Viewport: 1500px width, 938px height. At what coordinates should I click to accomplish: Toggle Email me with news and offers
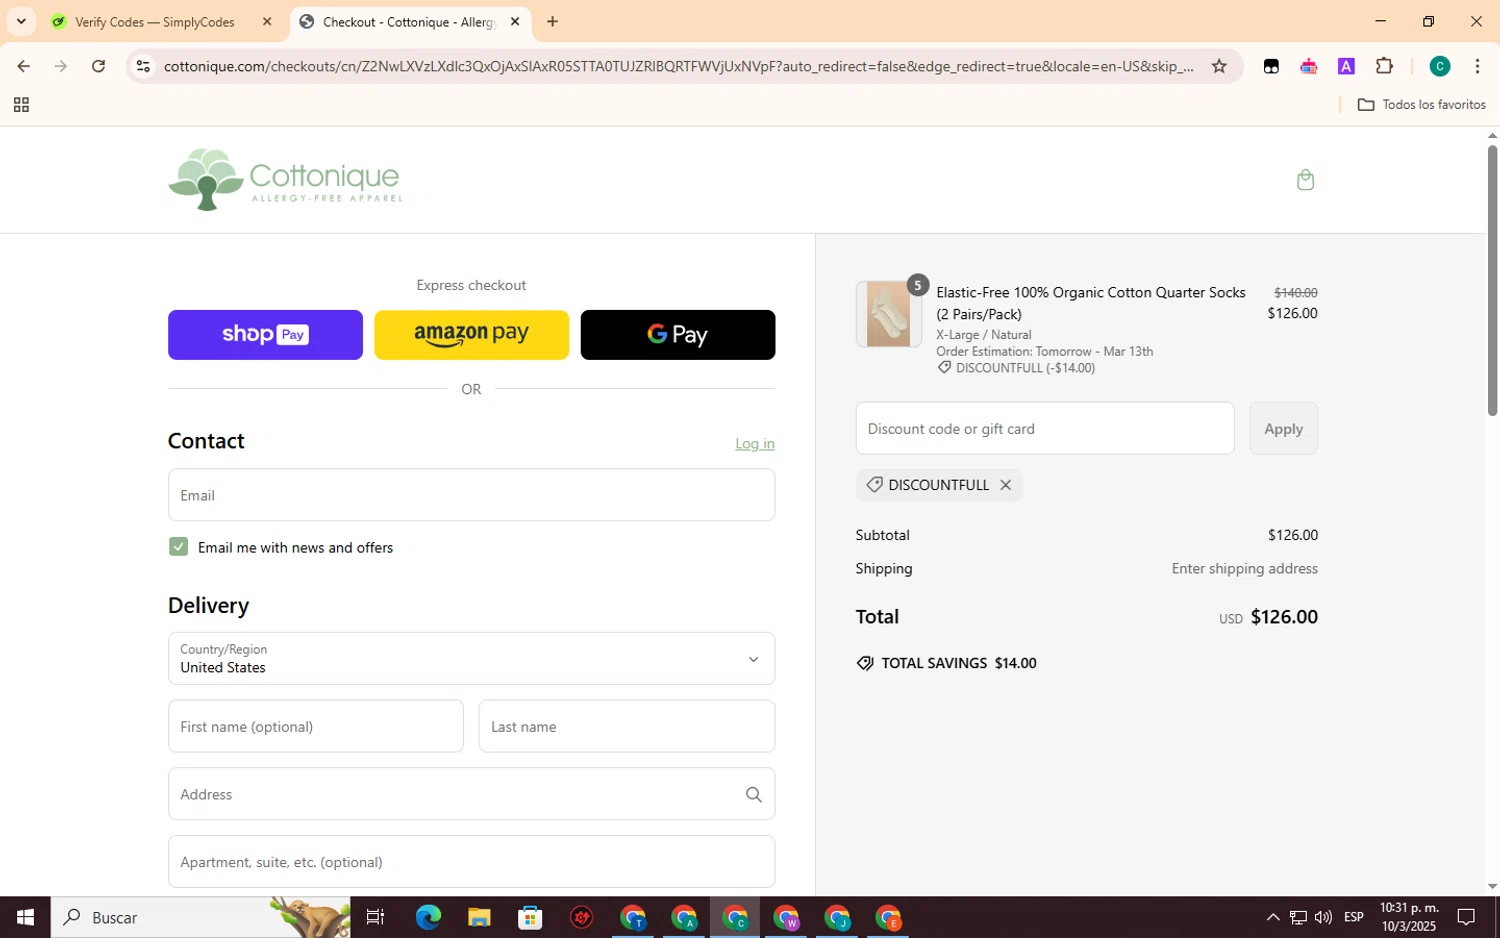[178, 547]
